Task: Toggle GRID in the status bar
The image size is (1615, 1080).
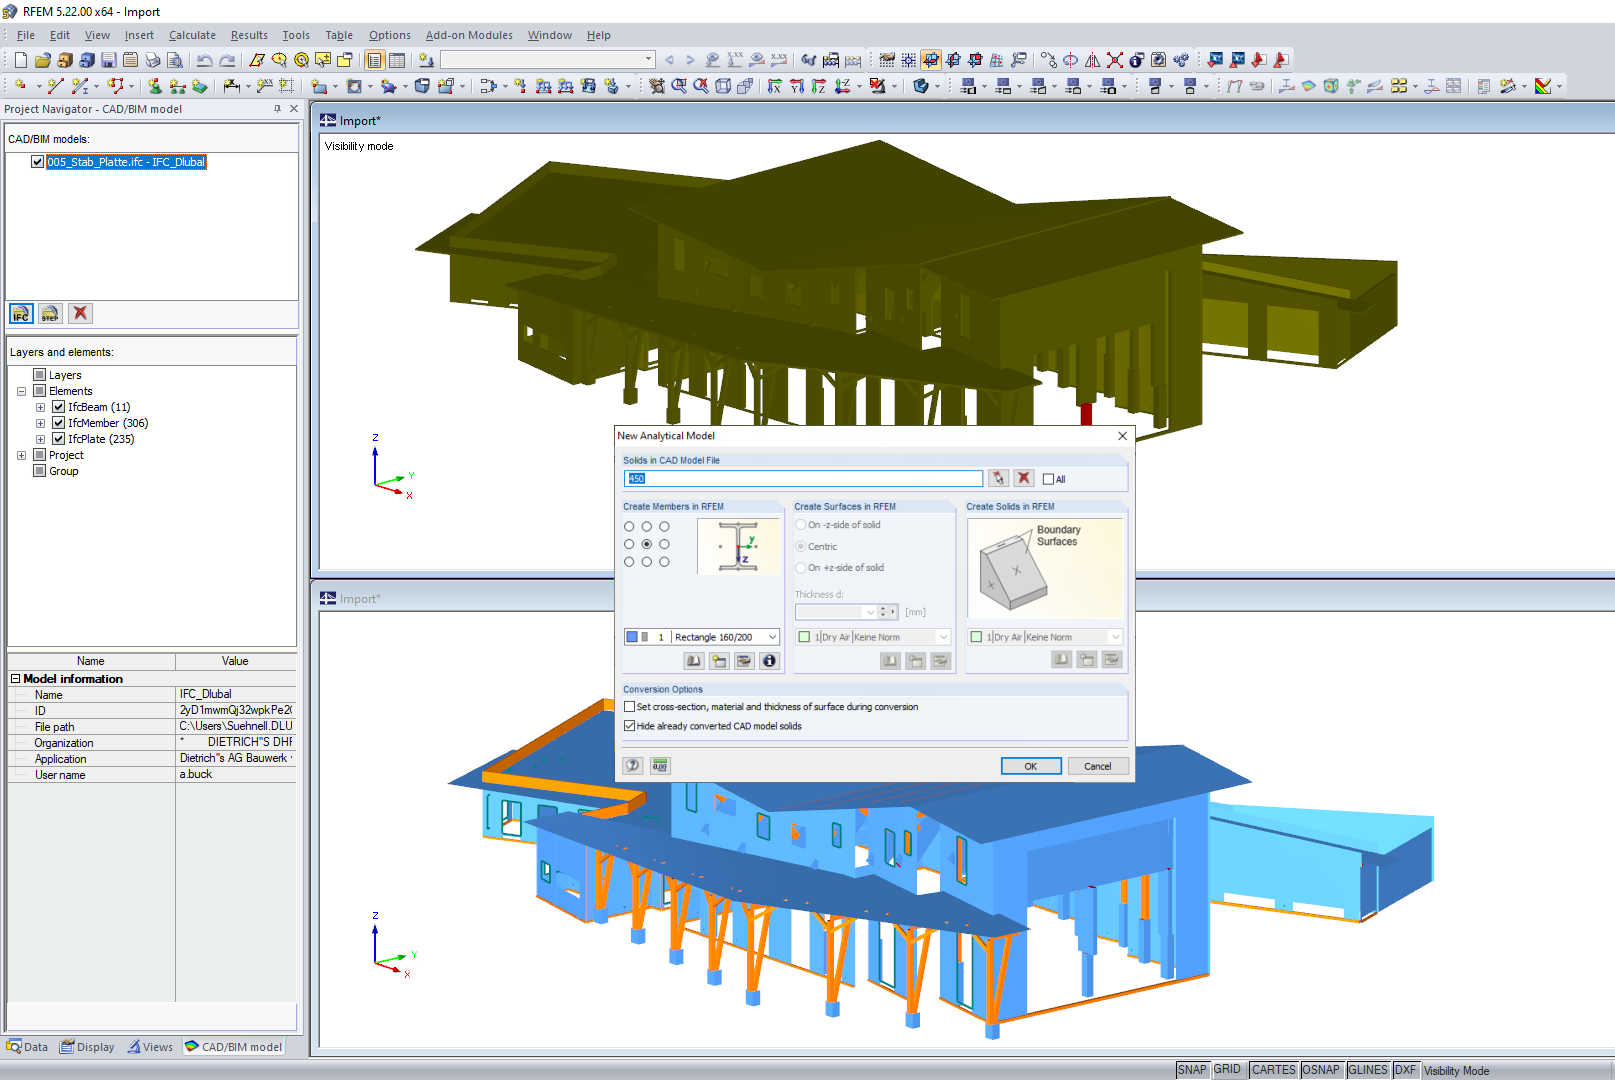Action: pos(1227,1070)
